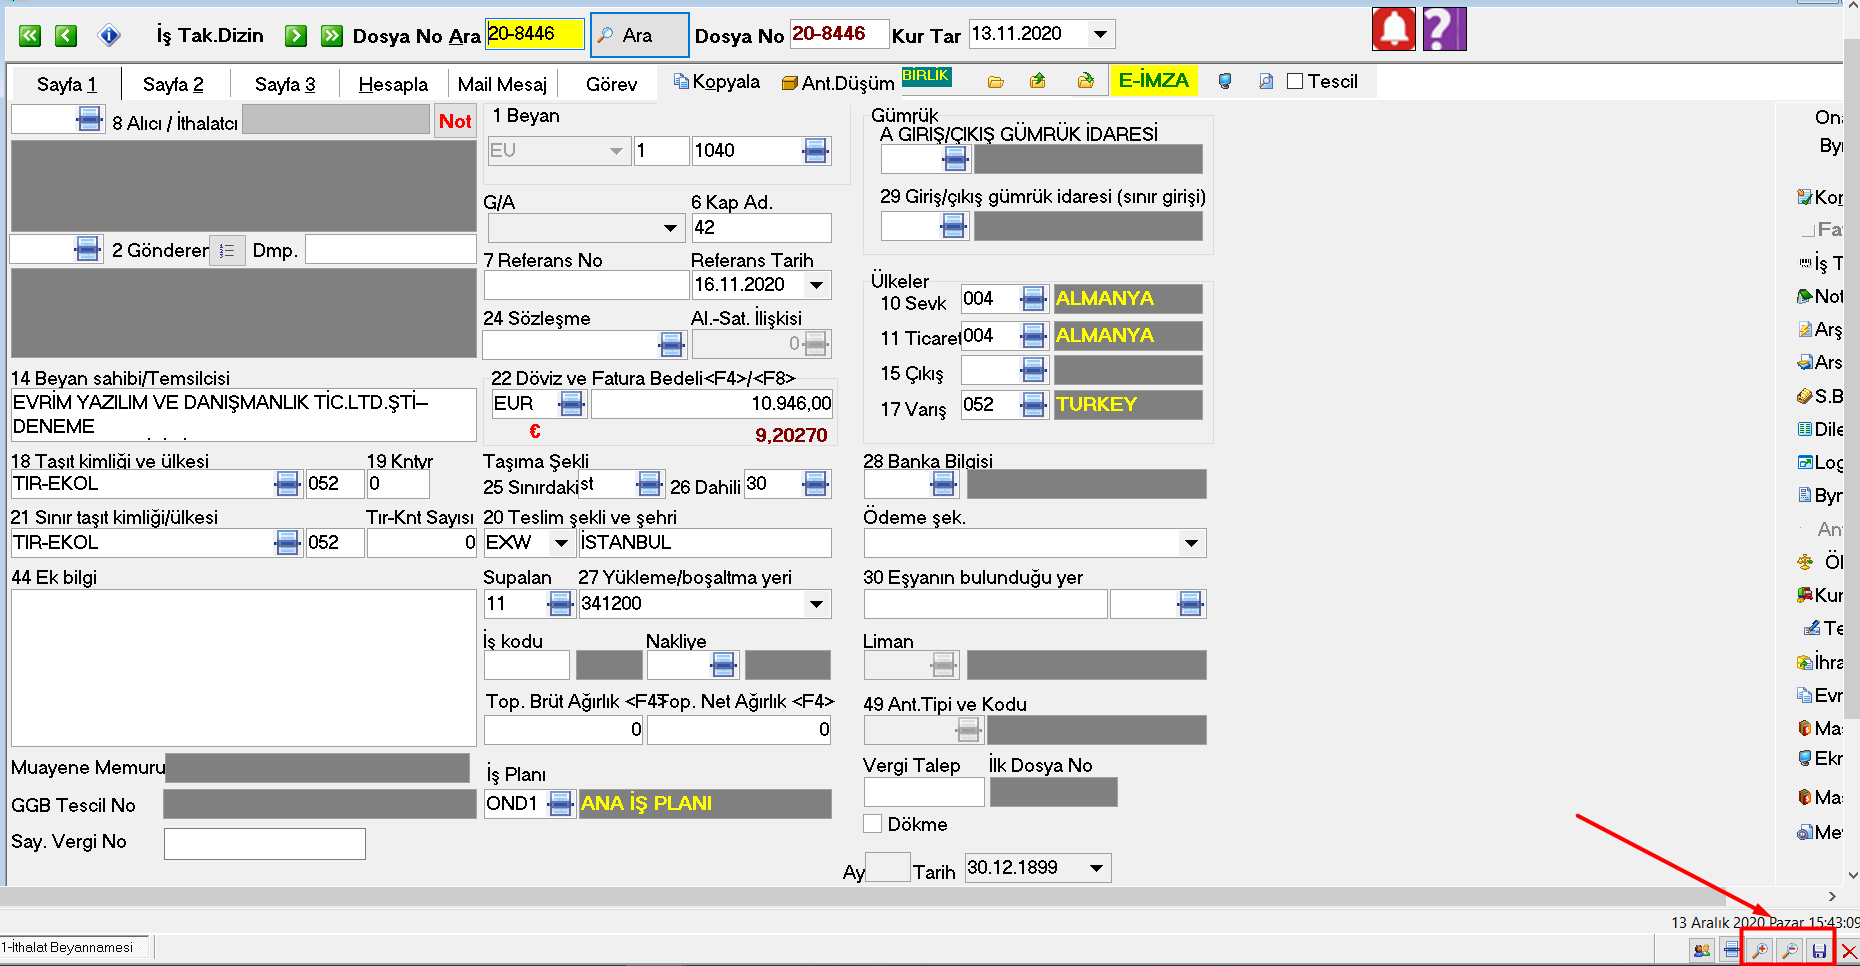The width and height of the screenshot is (1860, 966).
Task: Click into the 7 Referans No field
Action: pos(585,285)
